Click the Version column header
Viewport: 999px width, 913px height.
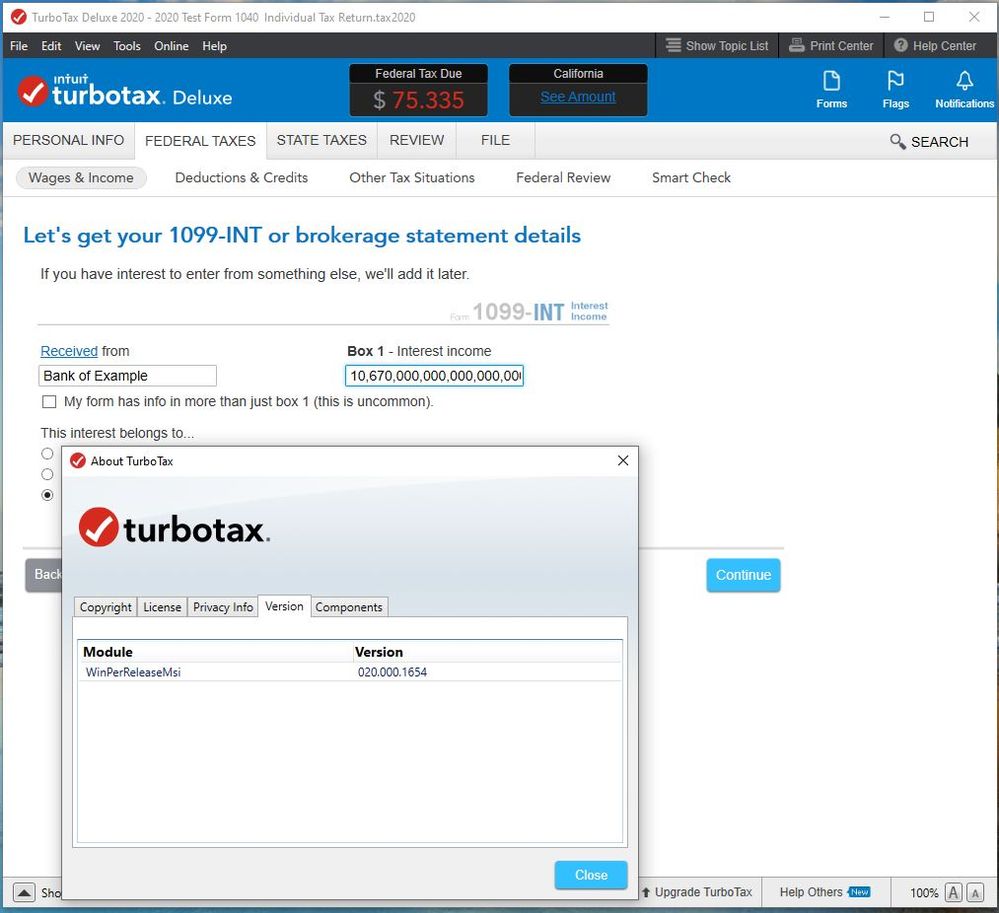[487, 652]
